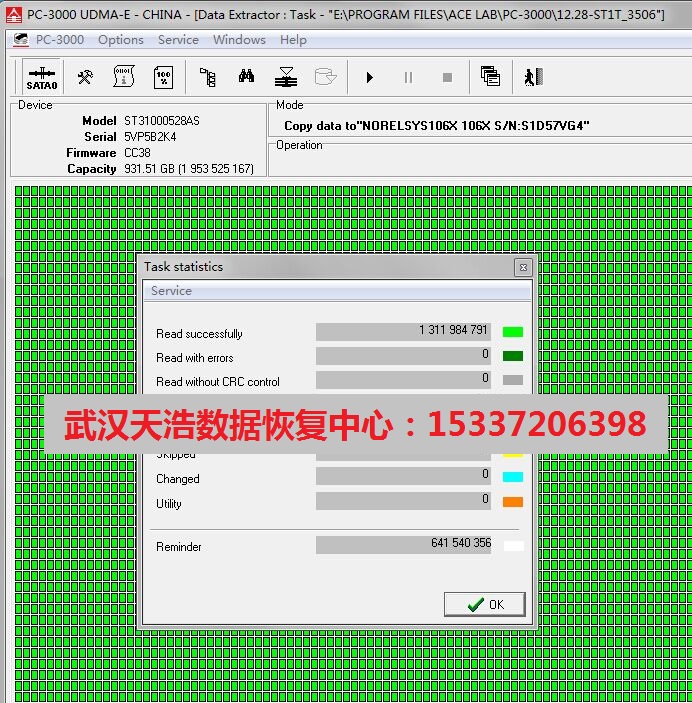
Task: Click OK in Task statistics dialog
Action: point(487,604)
